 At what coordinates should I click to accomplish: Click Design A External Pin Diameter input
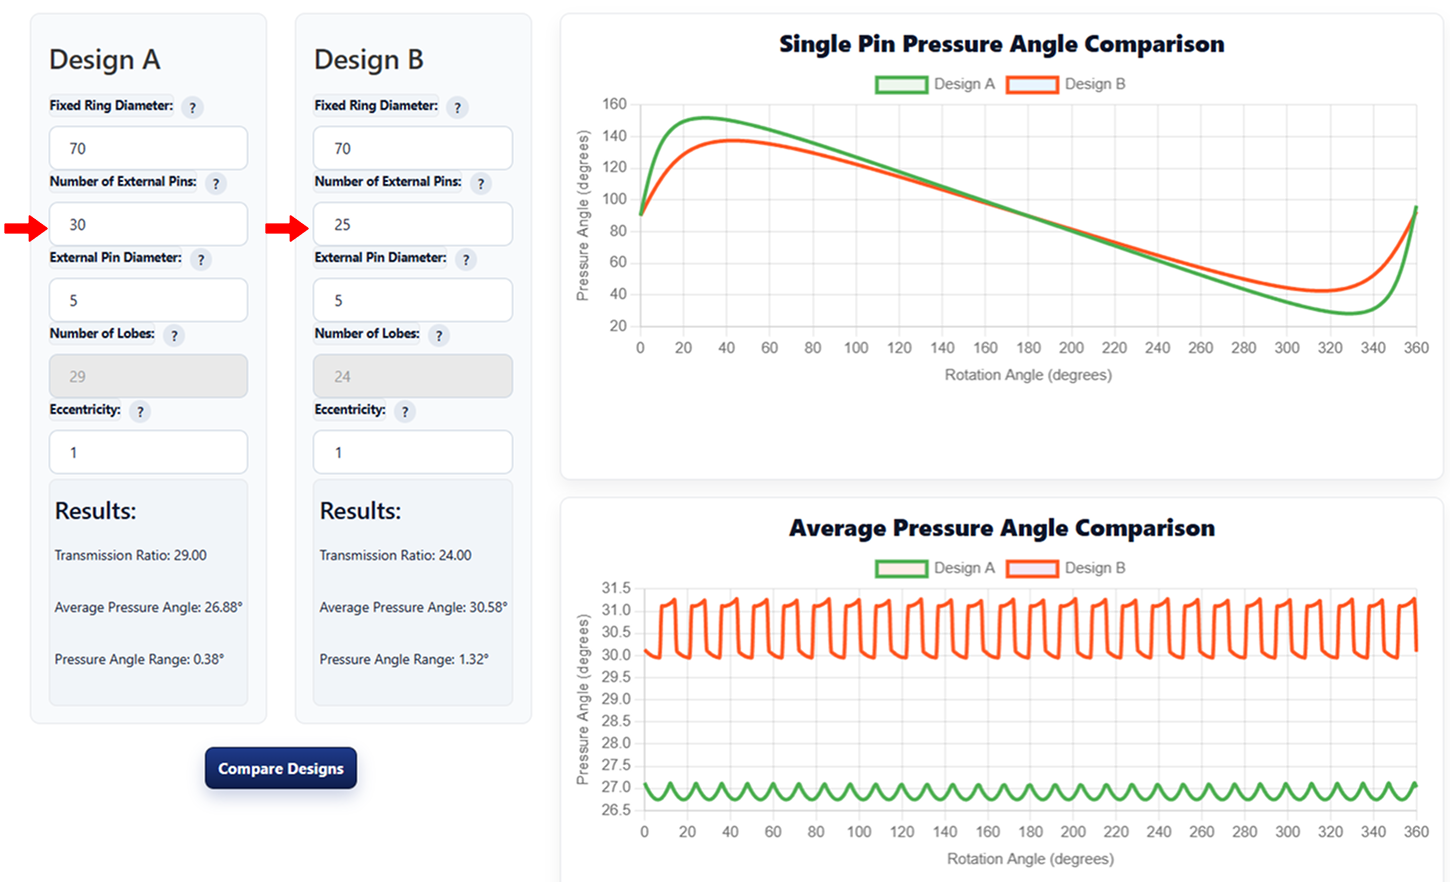tap(148, 300)
